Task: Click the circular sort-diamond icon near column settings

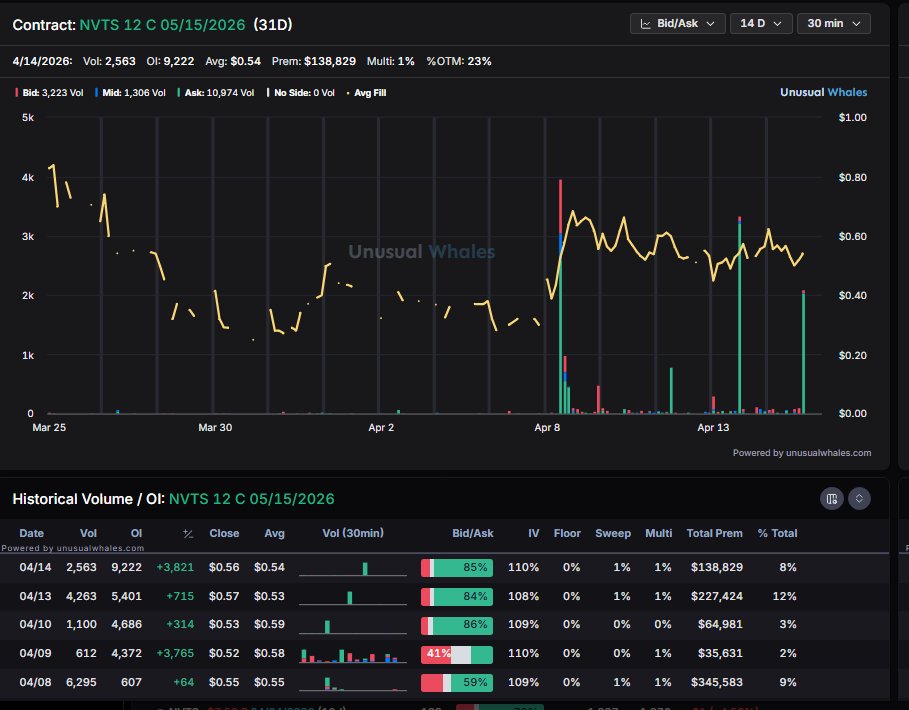Action: click(x=858, y=498)
